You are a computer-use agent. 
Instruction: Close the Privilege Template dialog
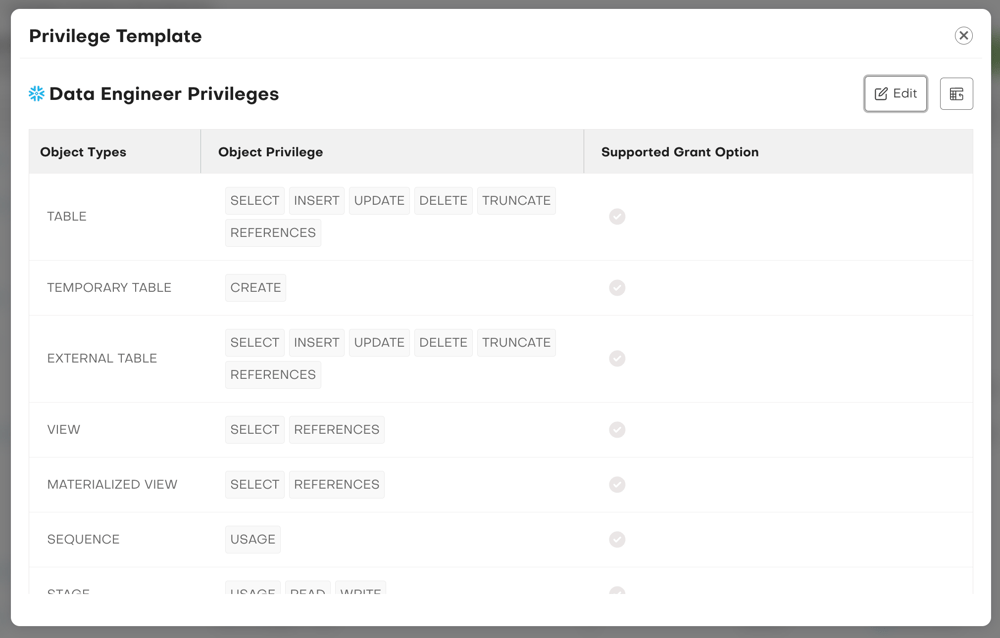click(963, 36)
